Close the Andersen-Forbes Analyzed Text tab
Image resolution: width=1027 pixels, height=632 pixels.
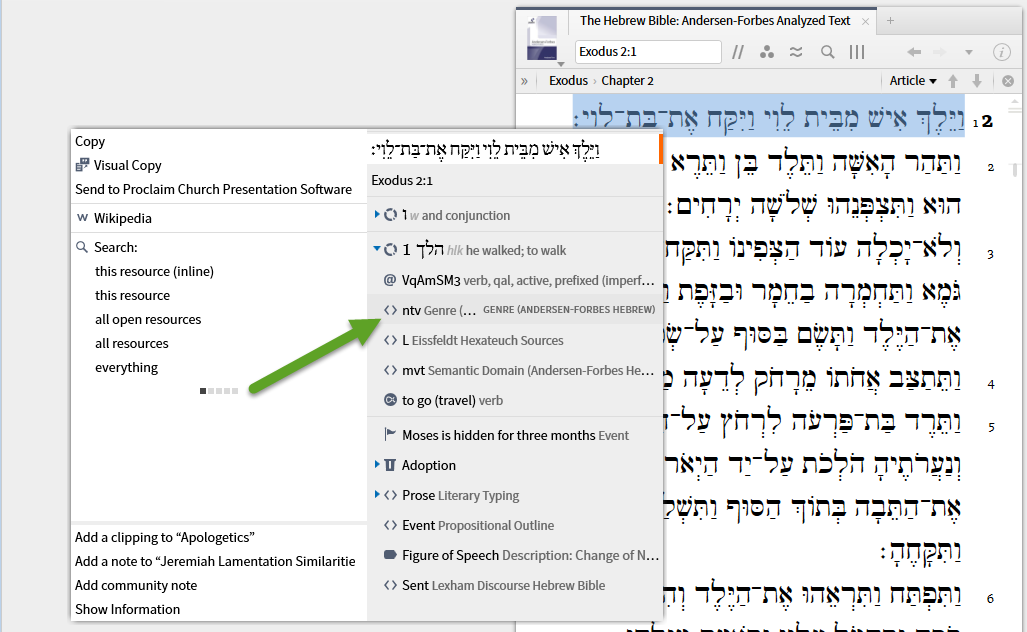[865, 22]
